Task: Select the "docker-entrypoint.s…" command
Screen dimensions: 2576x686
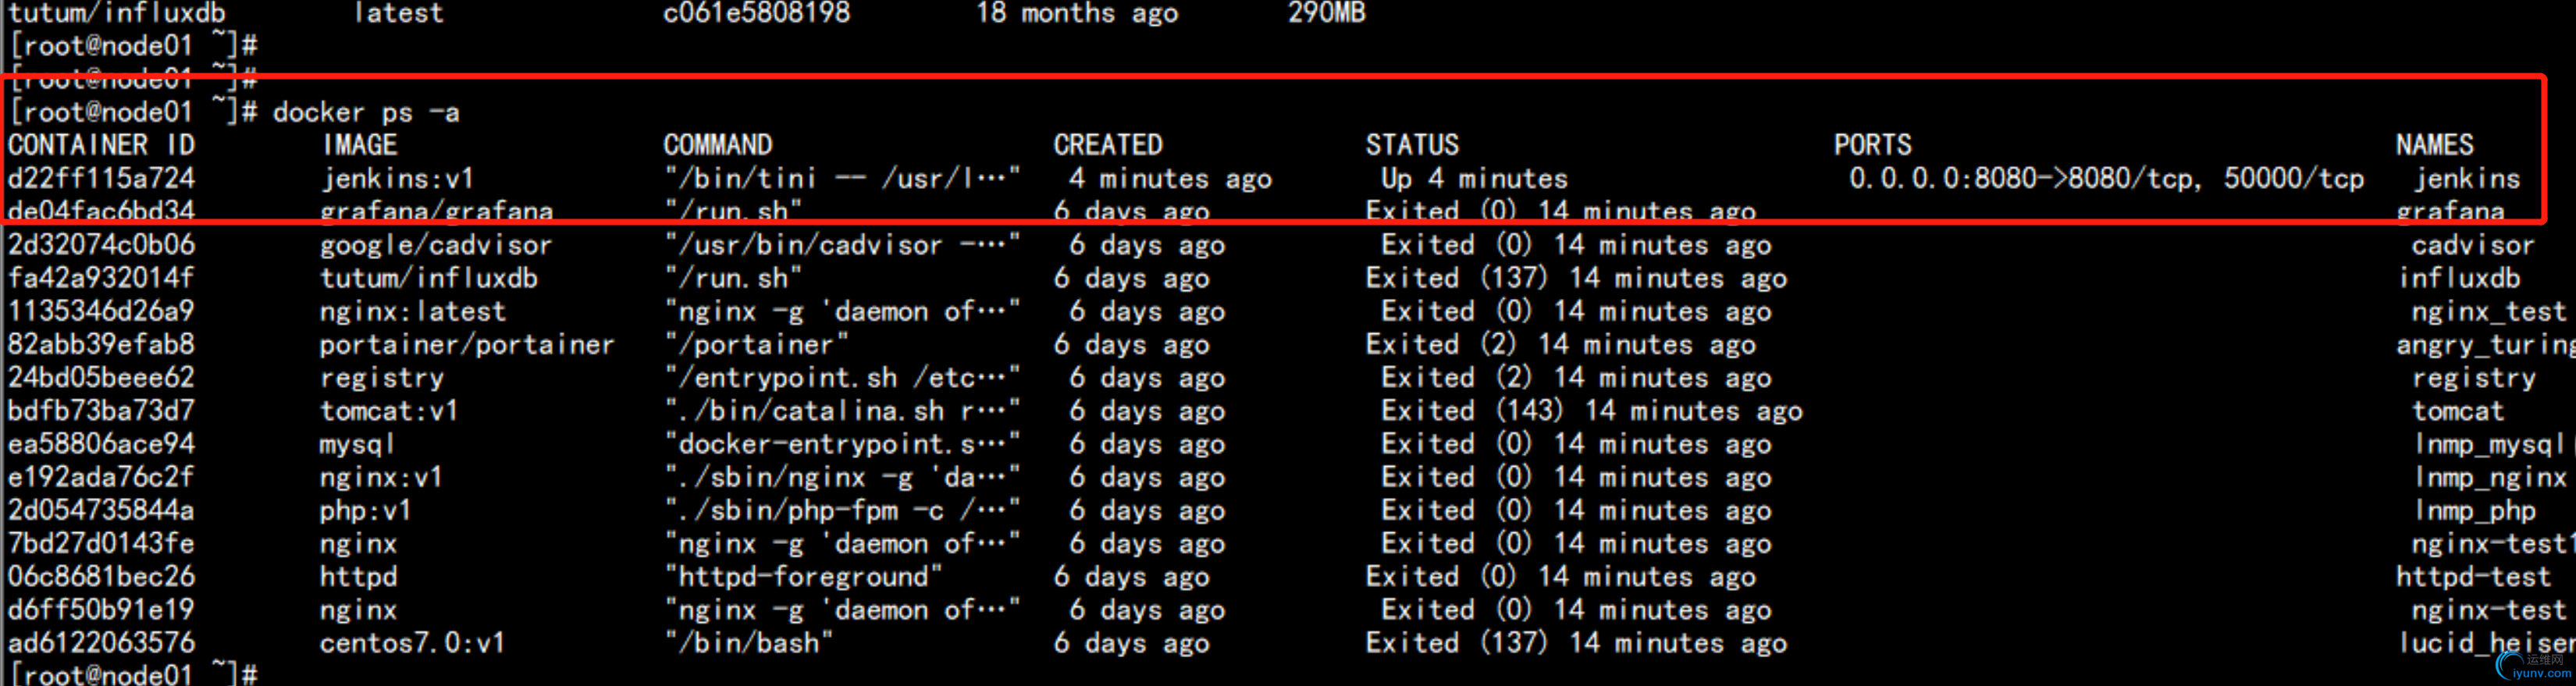Action: point(842,443)
